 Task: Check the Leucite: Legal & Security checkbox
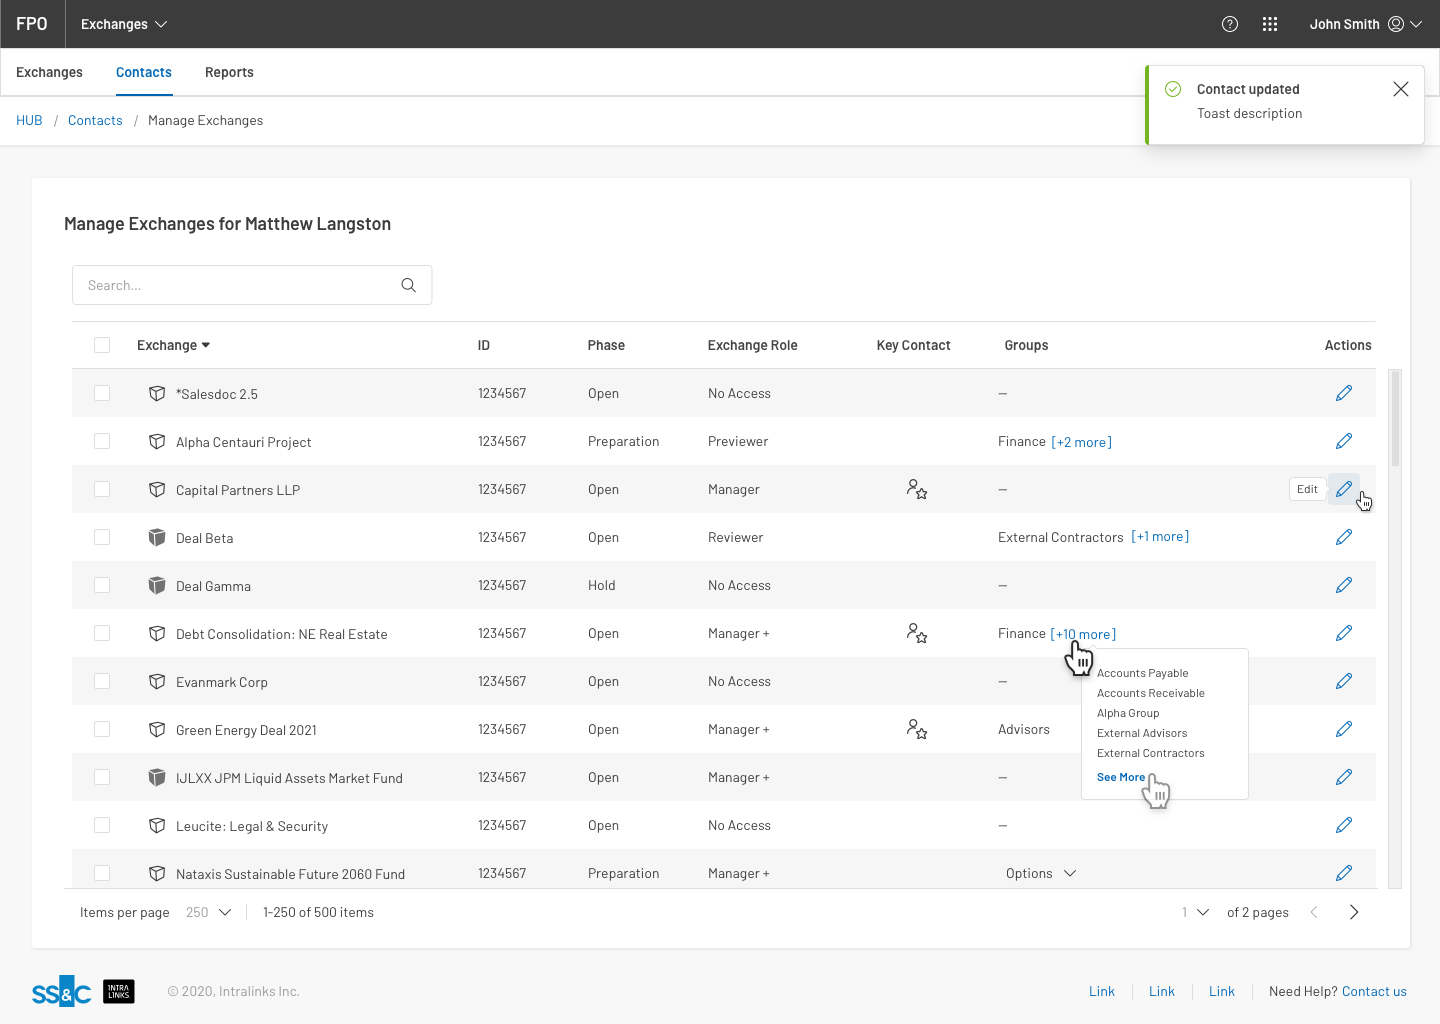(x=102, y=825)
